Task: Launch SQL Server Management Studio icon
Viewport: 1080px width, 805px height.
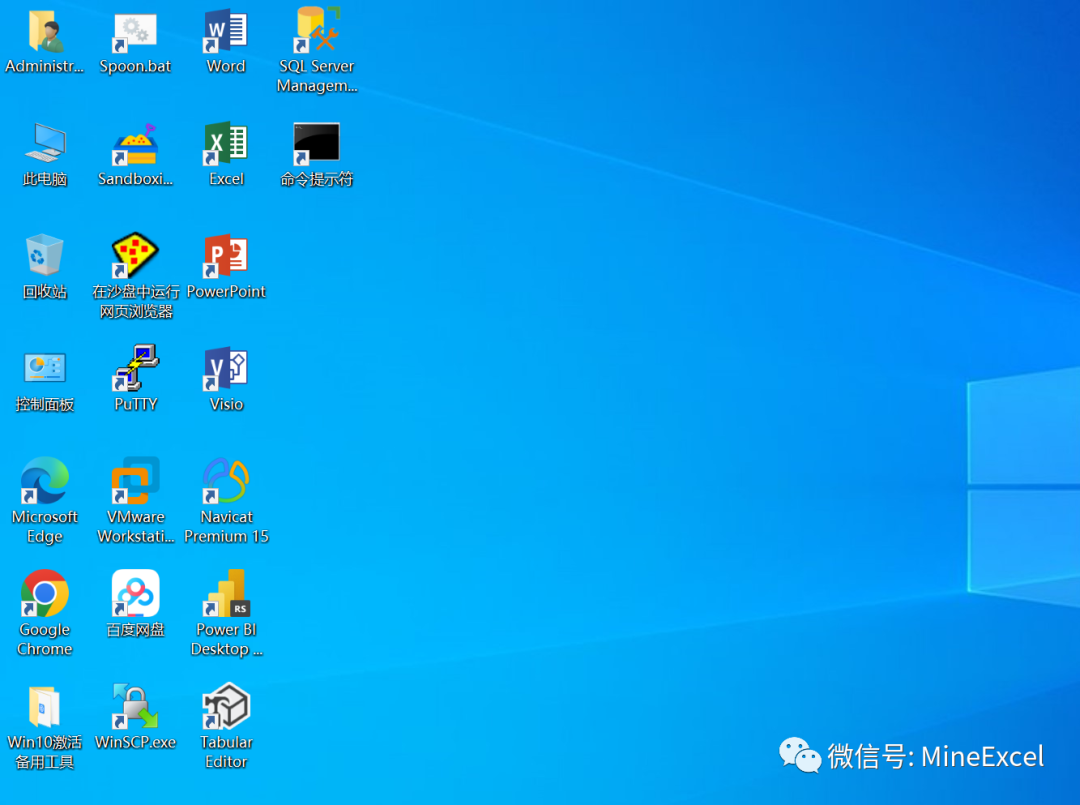Action: coord(317,30)
